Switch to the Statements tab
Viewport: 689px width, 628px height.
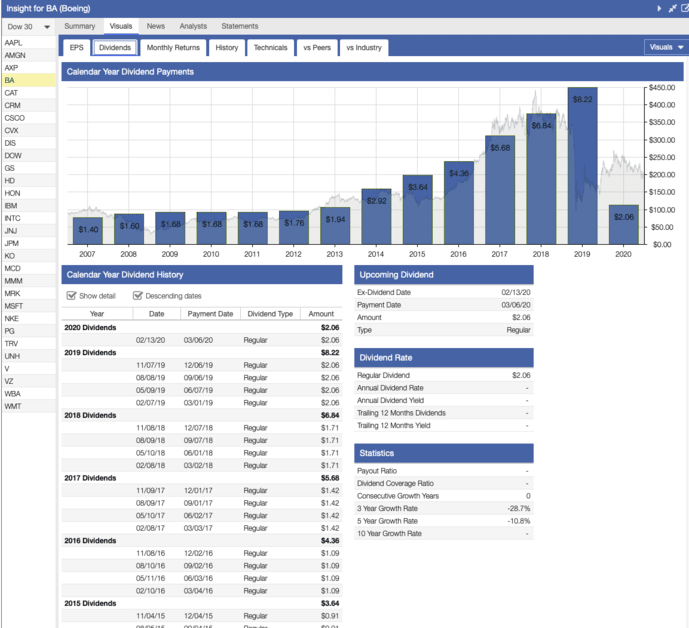pos(239,26)
